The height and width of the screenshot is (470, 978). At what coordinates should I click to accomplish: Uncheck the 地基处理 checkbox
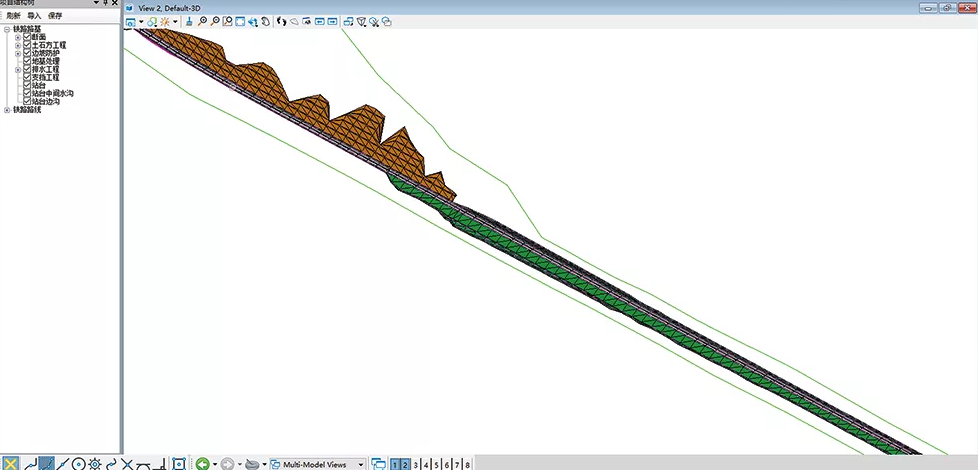(27, 62)
